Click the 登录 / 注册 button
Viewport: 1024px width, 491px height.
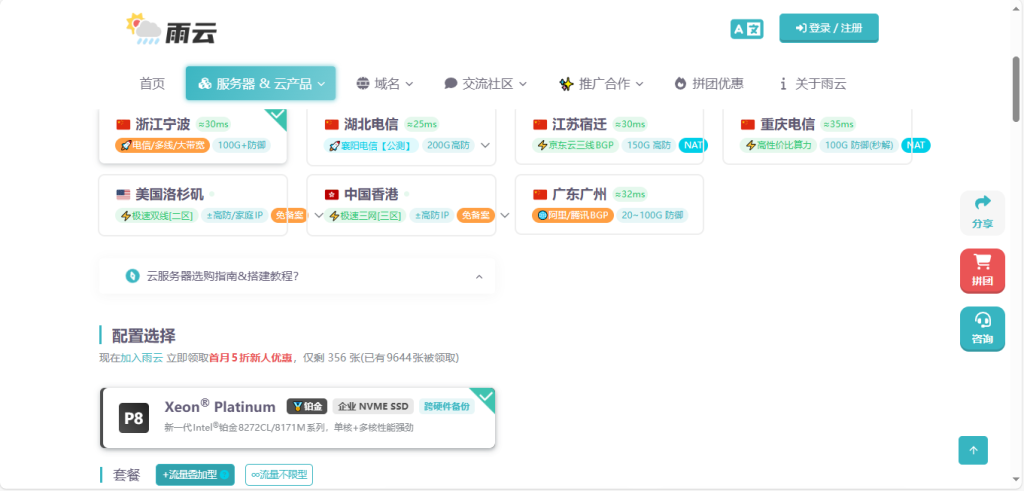[829, 28]
